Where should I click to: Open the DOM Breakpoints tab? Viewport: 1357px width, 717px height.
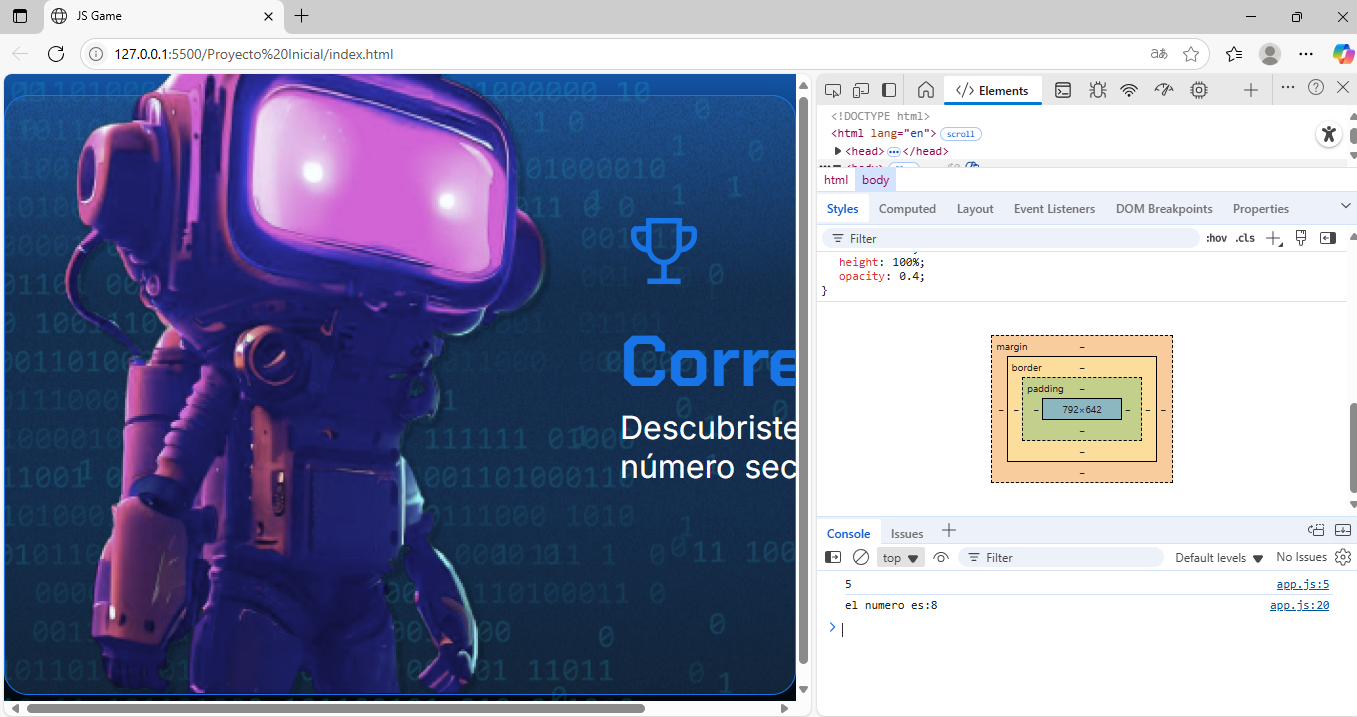tap(1164, 209)
